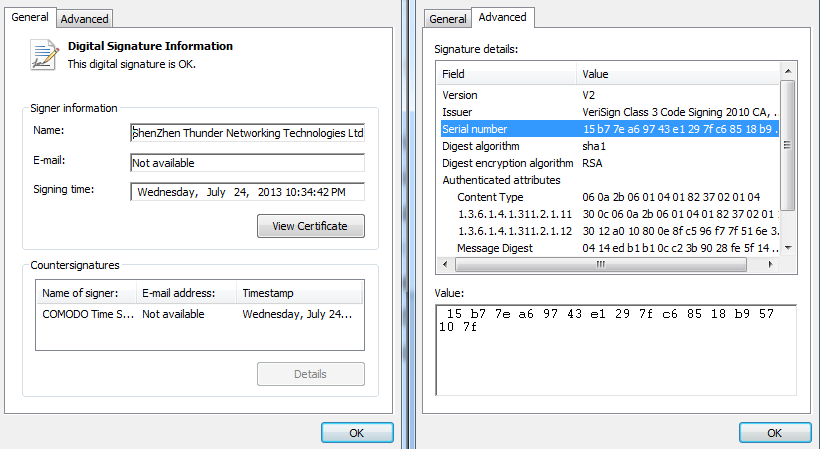Screen dimensions: 820x449
Task: Select the Issuer row
Action: coord(608,112)
